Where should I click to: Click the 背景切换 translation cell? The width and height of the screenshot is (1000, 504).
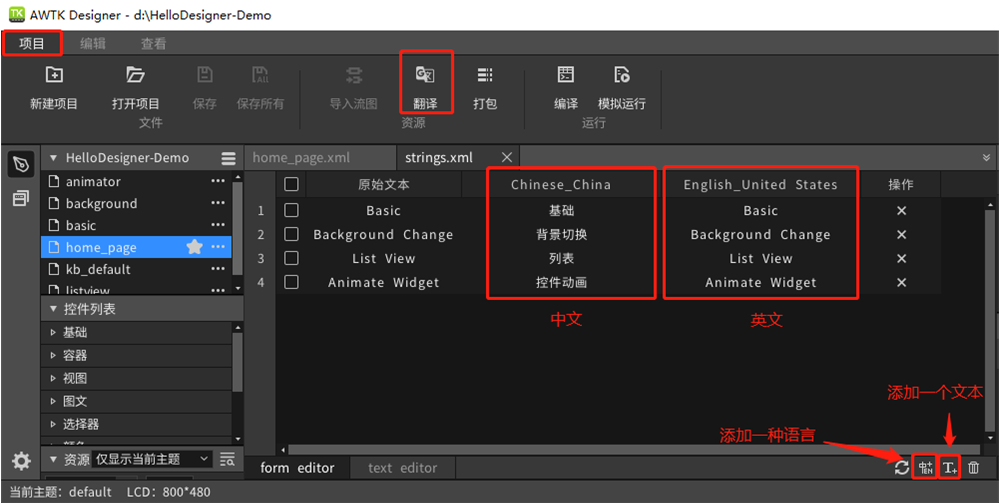point(561,235)
